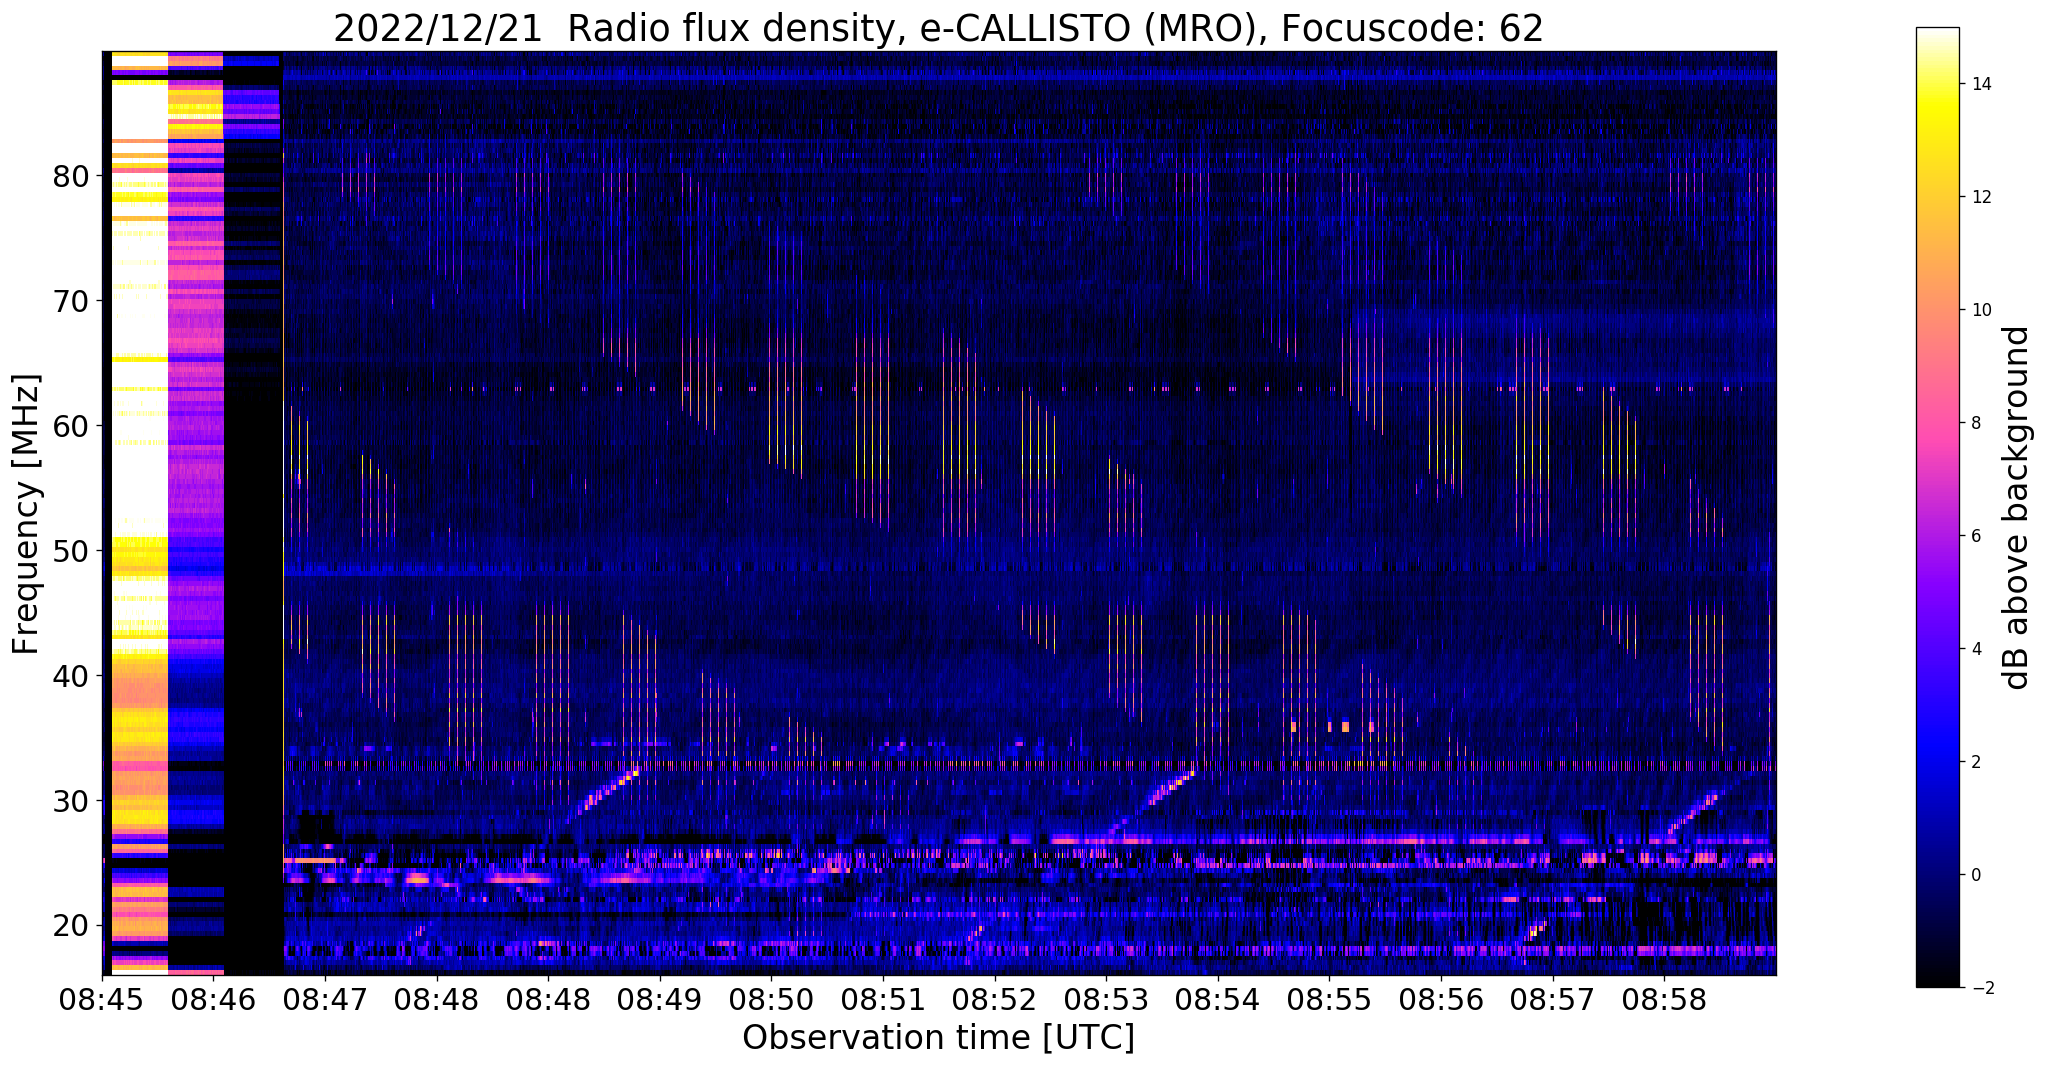Click the 08:47 time tick label
Image resolution: width=2047 pixels, height=1067 pixels.
[325, 1001]
